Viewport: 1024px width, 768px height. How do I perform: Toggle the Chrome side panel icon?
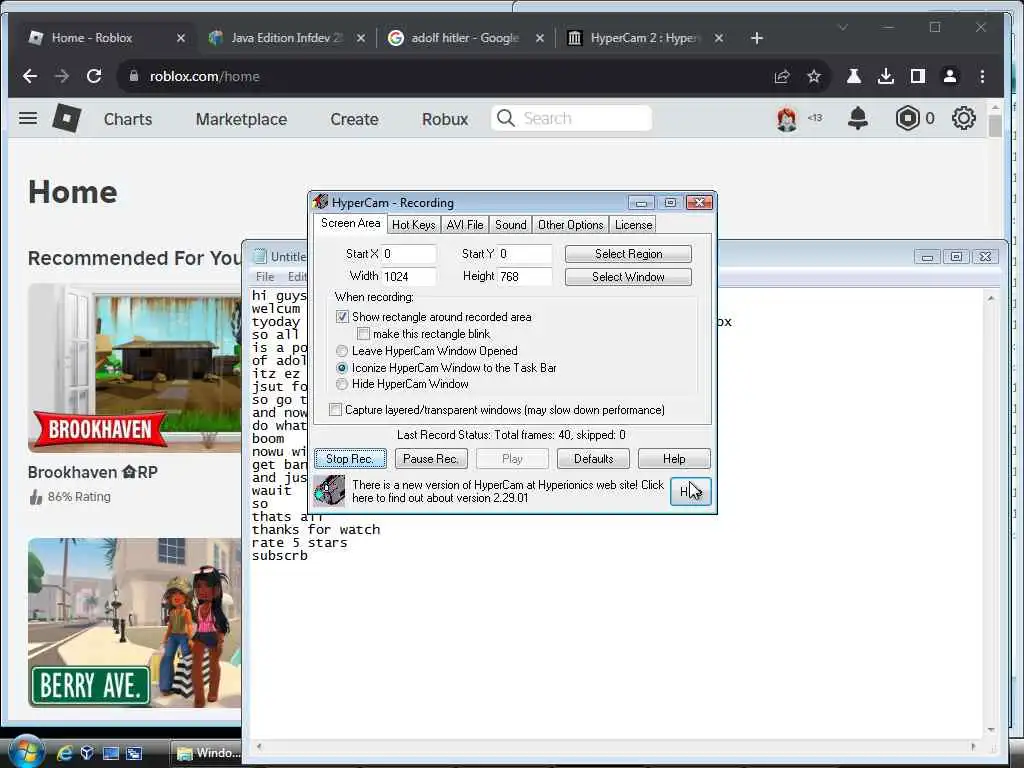point(918,76)
